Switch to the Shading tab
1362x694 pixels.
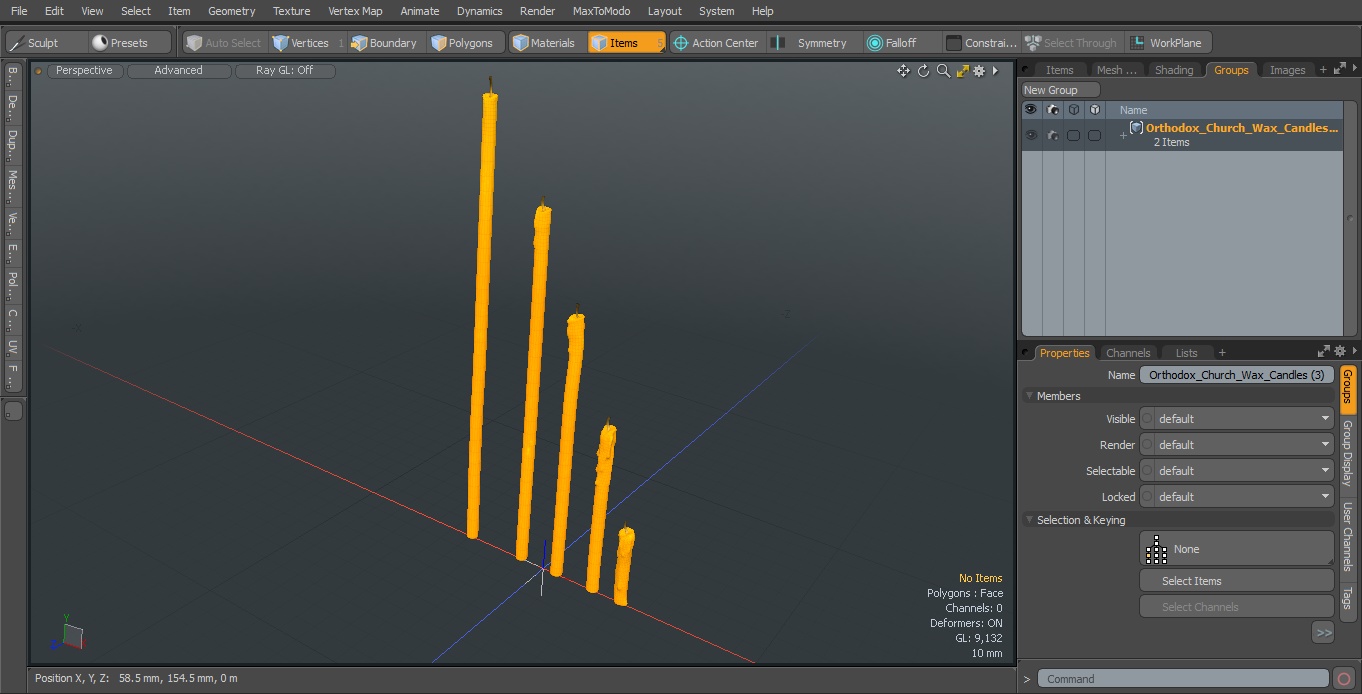pos(1173,70)
